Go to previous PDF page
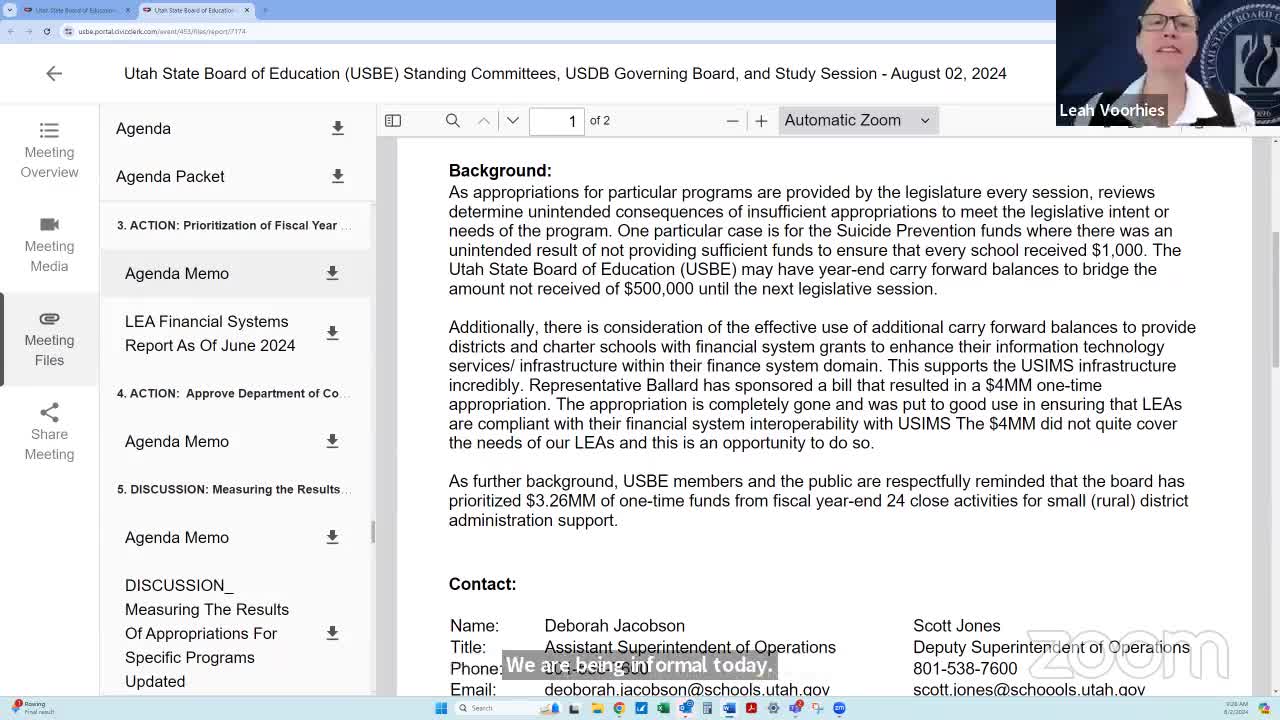This screenshot has height=720, width=1280. (x=484, y=121)
